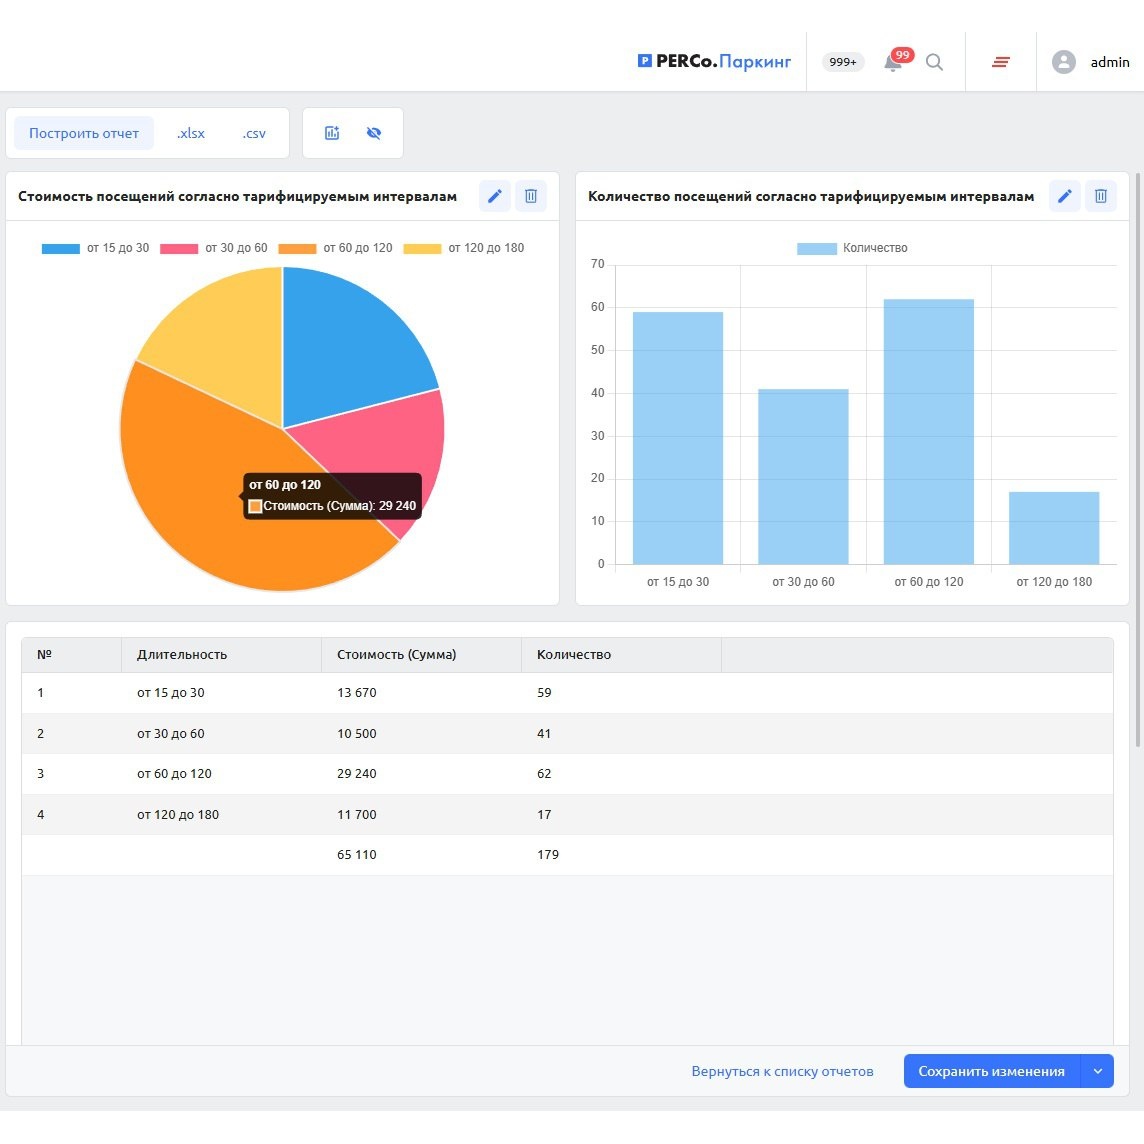Edit the pie chart with pencil icon
The height and width of the screenshot is (1144, 1144).
[x=495, y=196]
